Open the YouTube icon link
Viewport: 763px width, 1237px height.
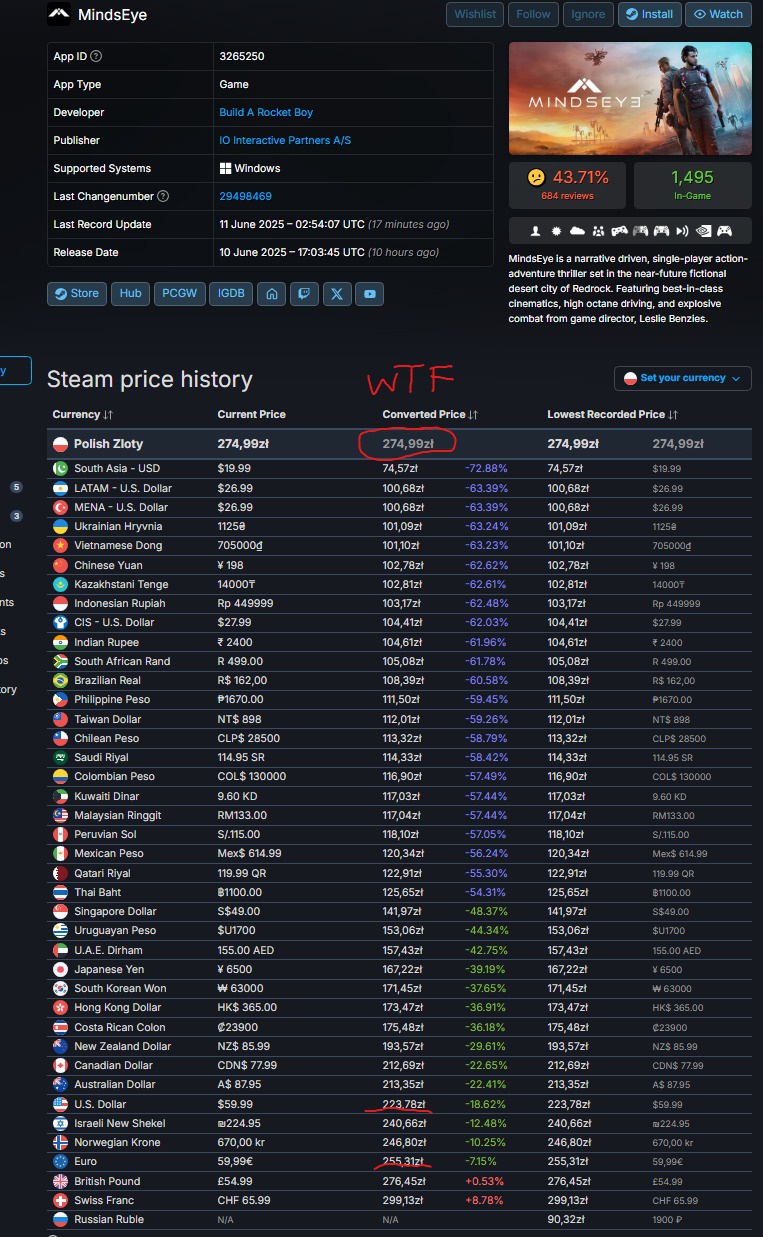tap(370, 294)
